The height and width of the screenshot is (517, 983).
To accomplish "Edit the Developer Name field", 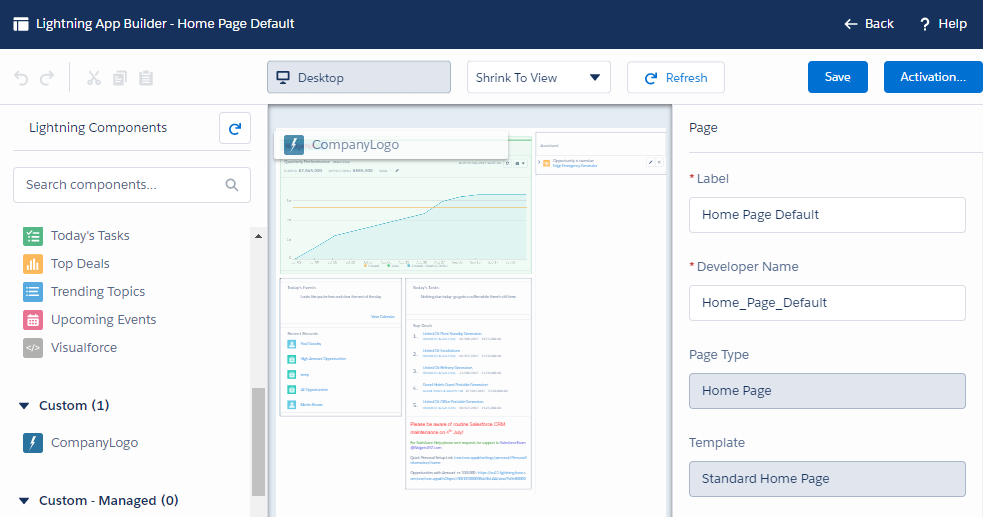I will tap(827, 303).
